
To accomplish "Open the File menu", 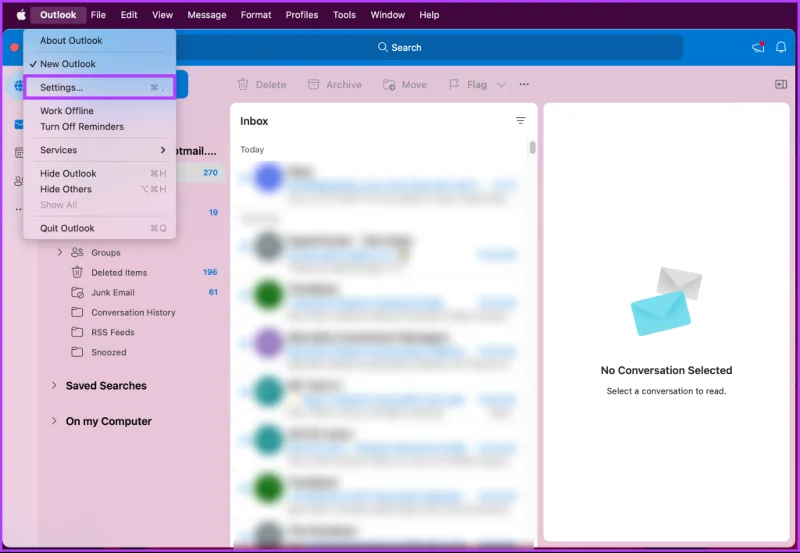I will tap(98, 15).
